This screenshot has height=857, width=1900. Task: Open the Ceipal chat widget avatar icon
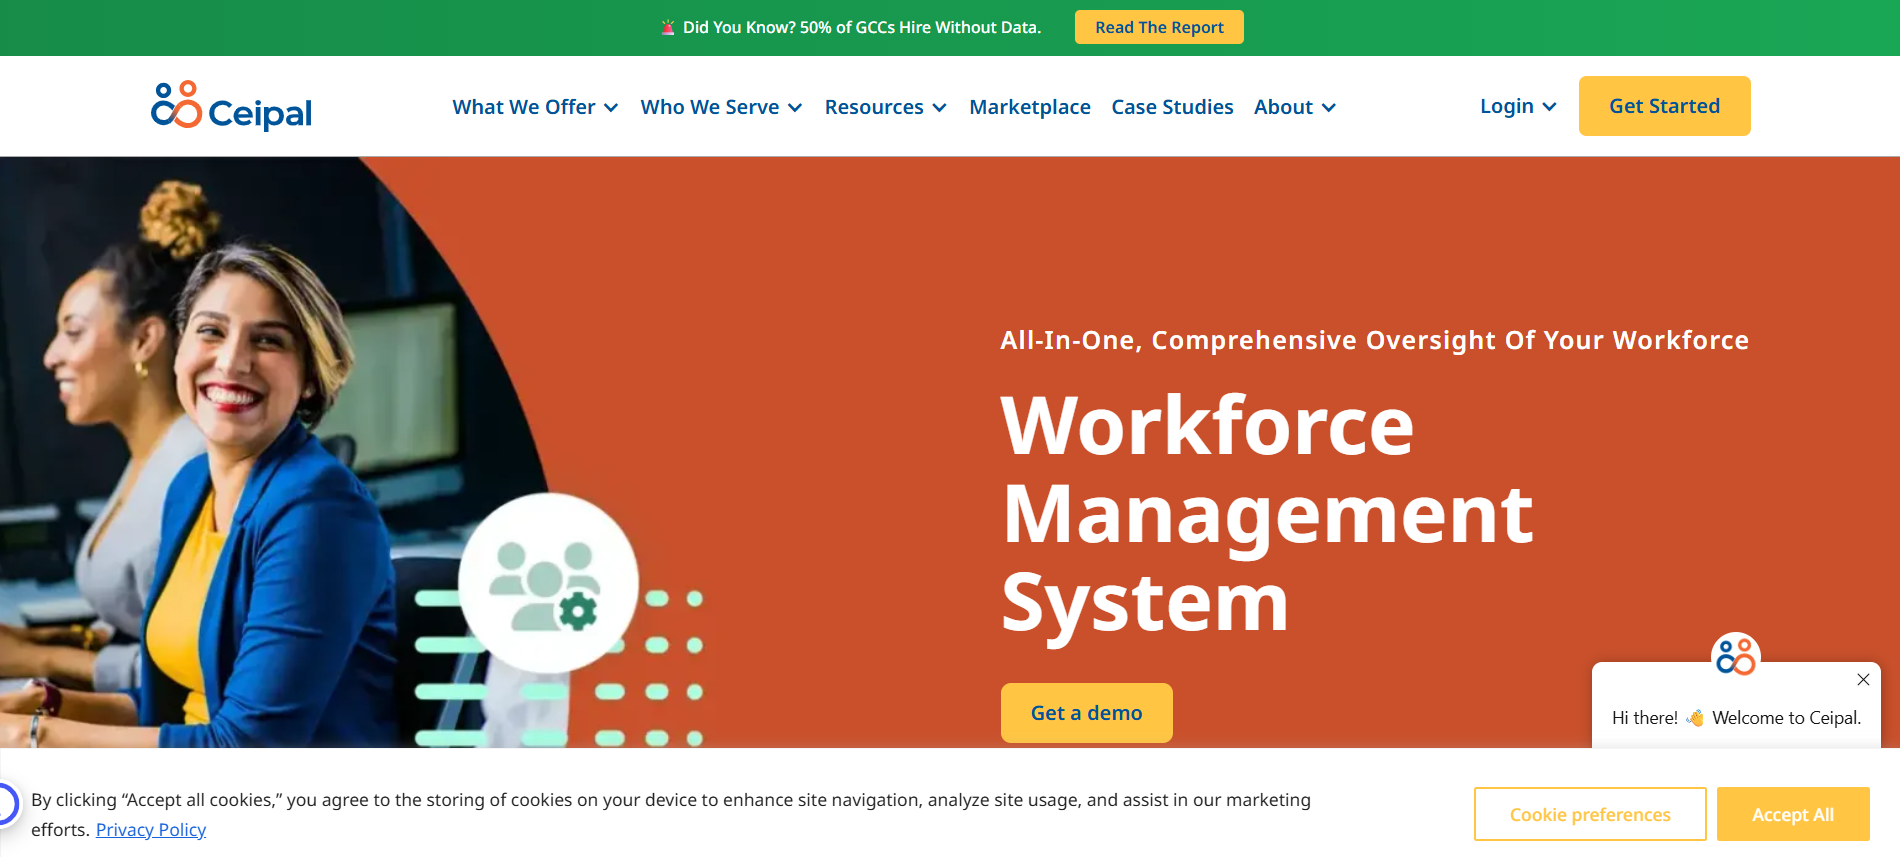point(1736,657)
